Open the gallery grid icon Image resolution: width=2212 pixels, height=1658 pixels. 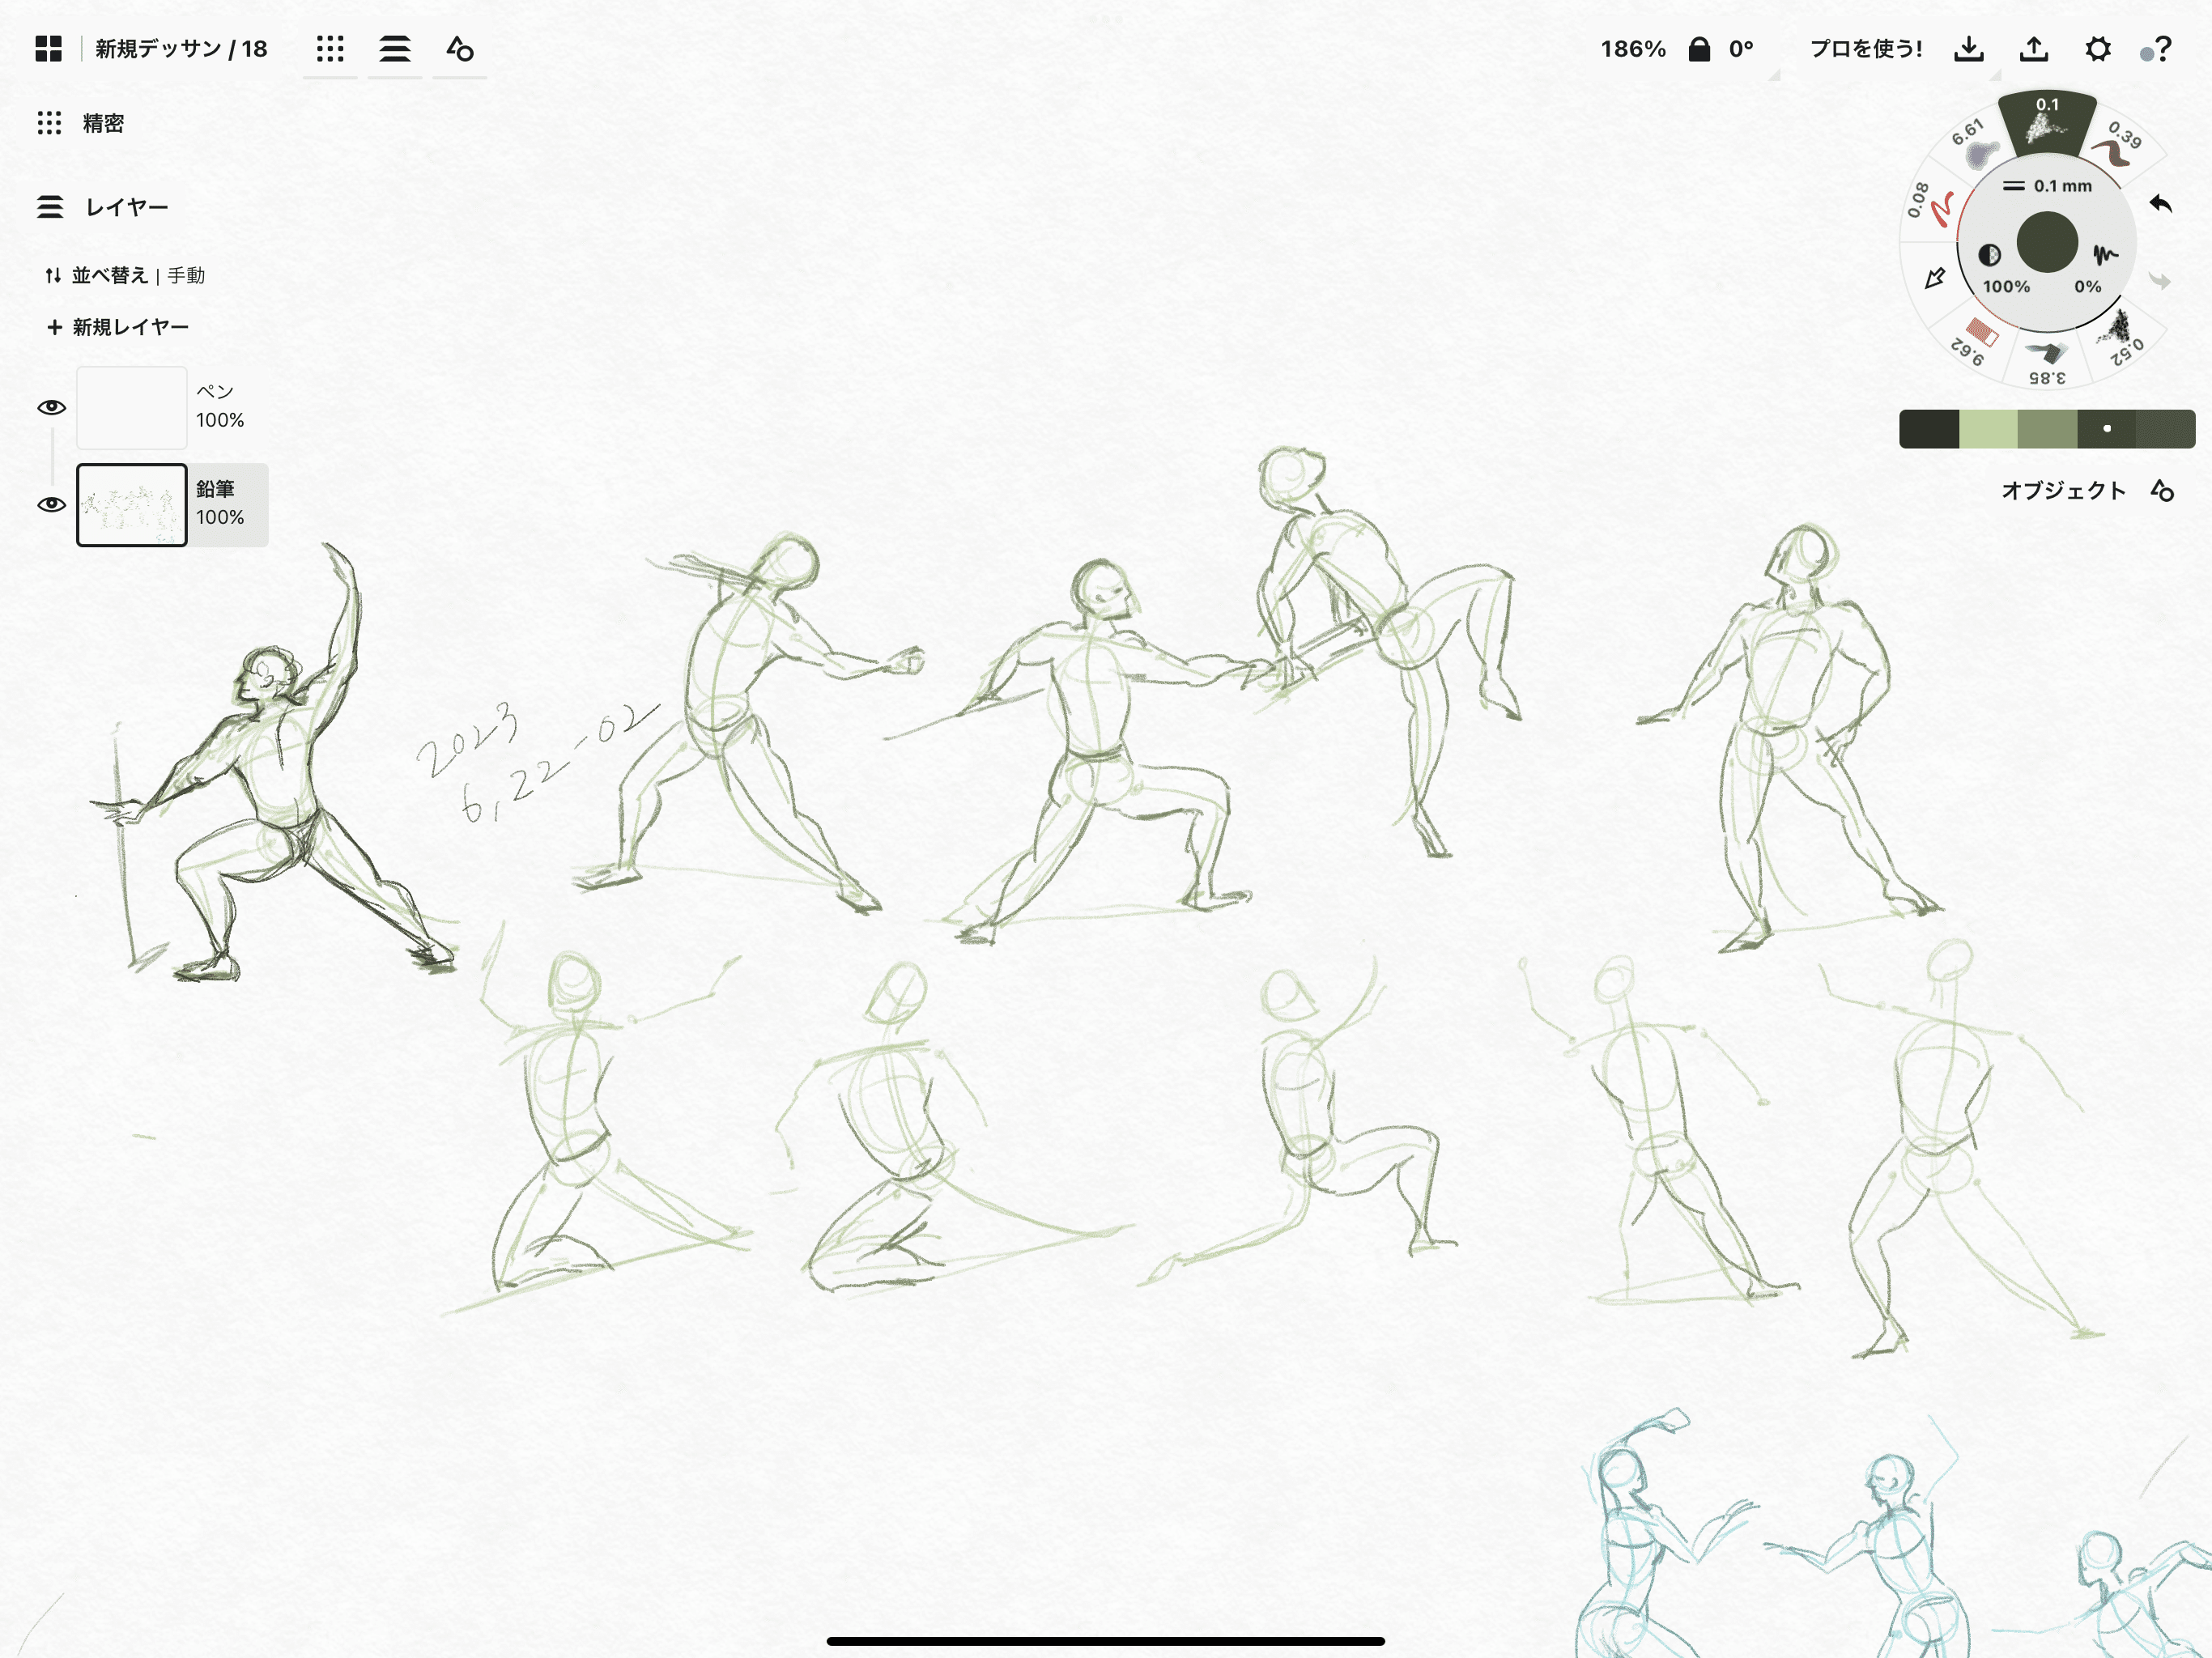[48, 49]
